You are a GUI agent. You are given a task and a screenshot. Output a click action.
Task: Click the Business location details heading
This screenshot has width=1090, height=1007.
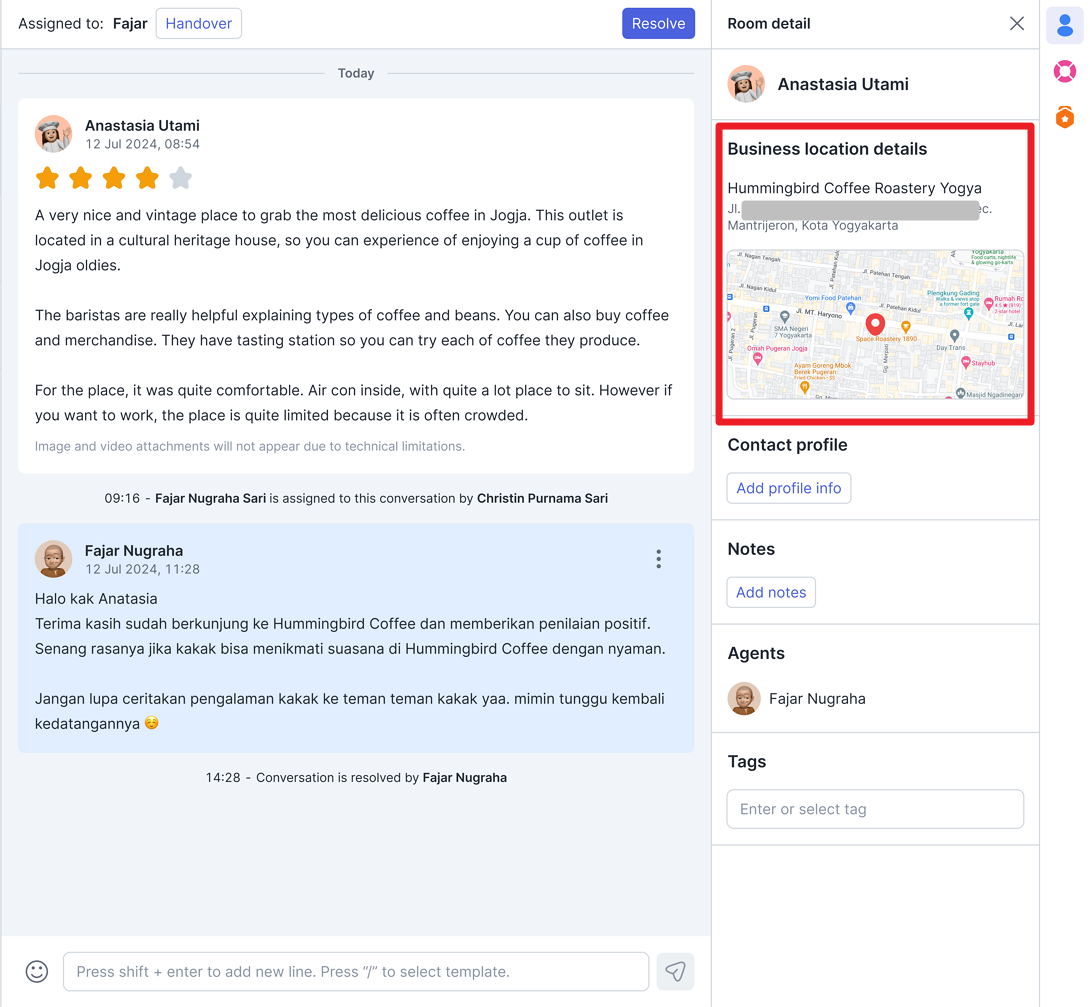tap(827, 149)
